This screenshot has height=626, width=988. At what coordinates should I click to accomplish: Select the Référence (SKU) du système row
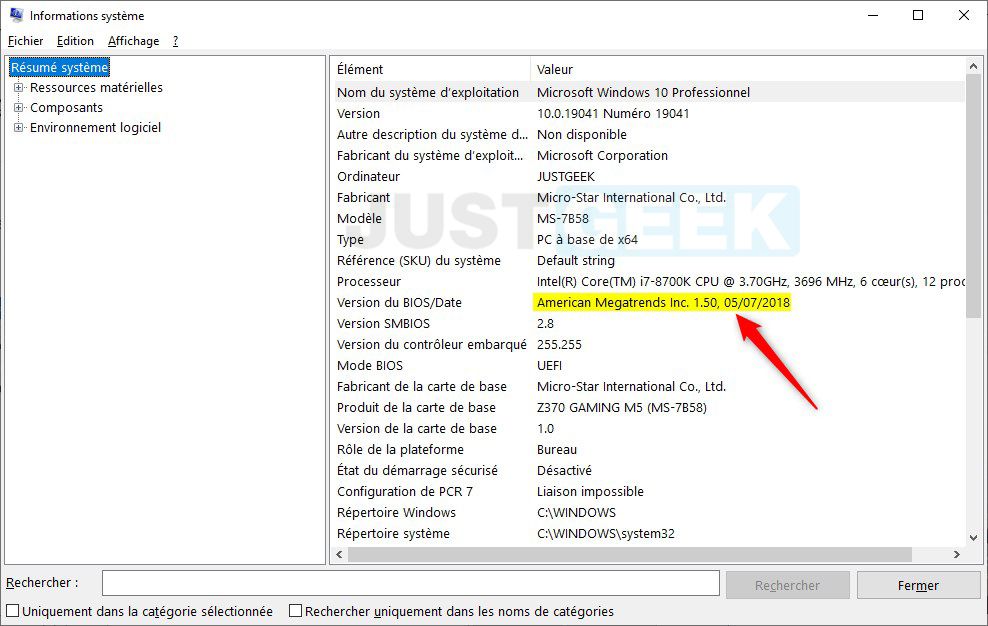pyautogui.click(x=648, y=260)
